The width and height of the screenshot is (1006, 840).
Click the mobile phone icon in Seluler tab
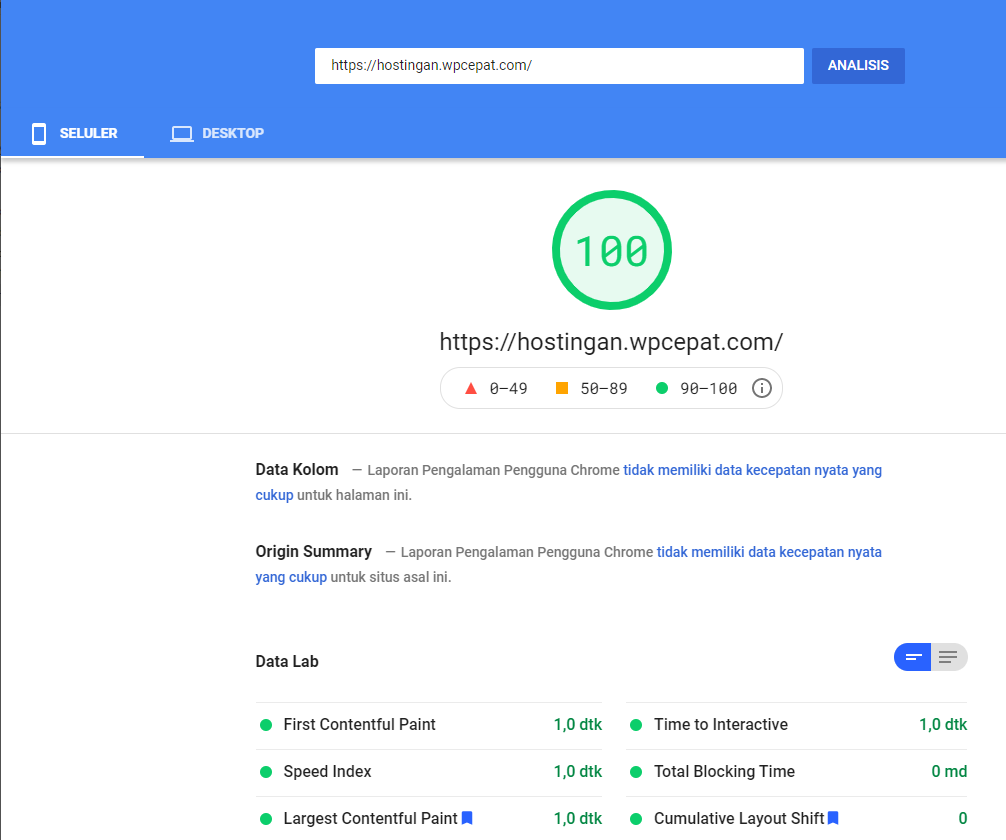39,134
